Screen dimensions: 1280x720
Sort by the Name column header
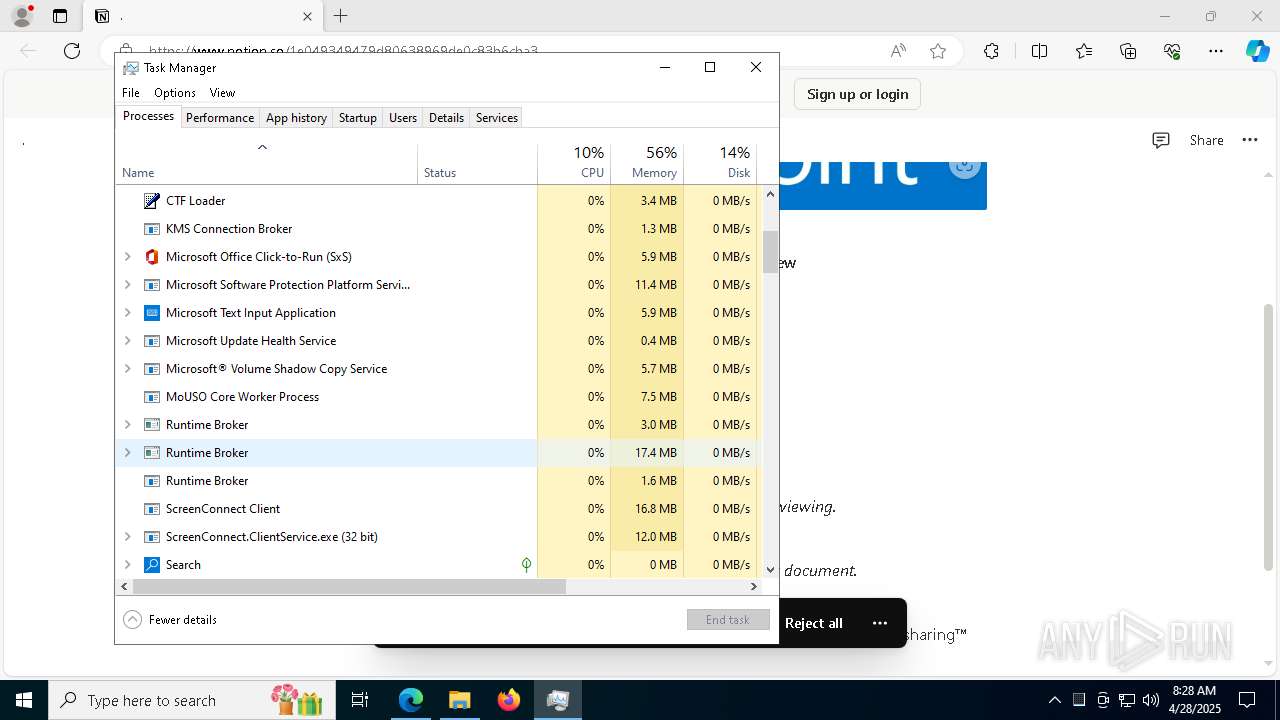[x=267, y=163]
